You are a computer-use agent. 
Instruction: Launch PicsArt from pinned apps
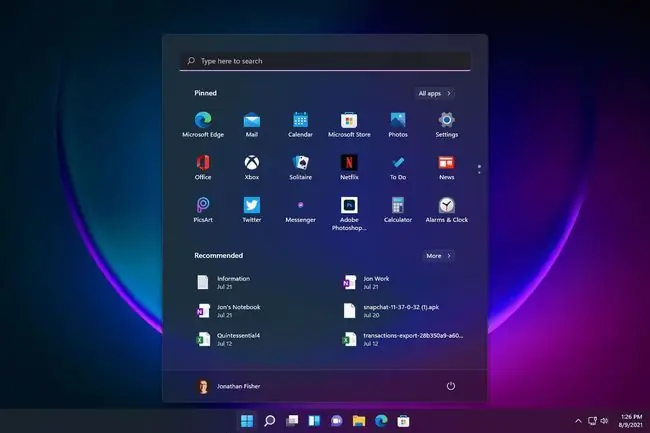[x=203, y=210]
